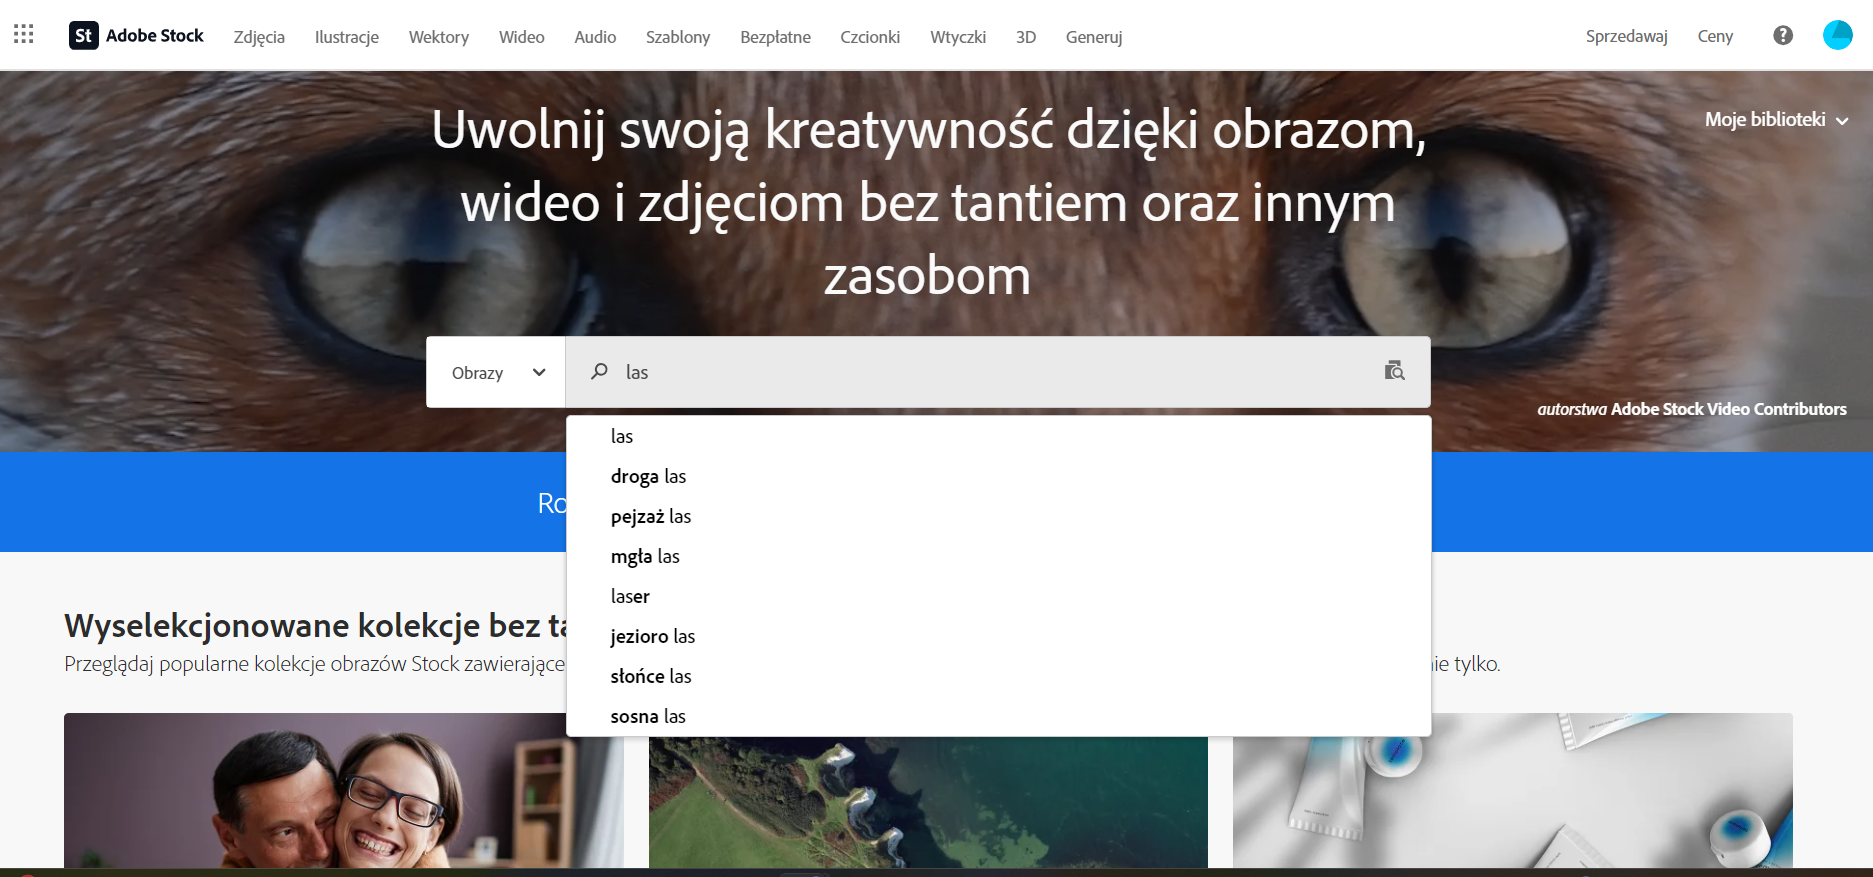Open the Audio menu

pyautogui.click(x=595, y=37)
